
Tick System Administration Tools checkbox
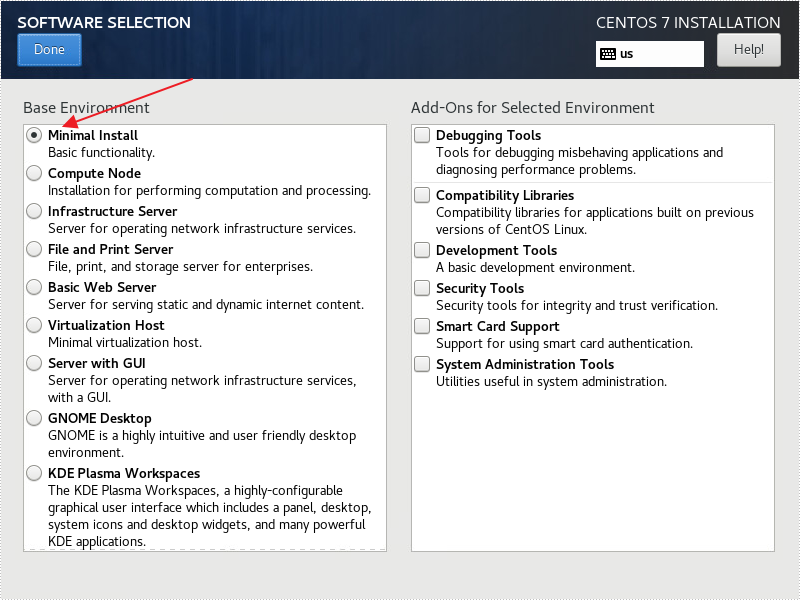(x=422, y=364)
